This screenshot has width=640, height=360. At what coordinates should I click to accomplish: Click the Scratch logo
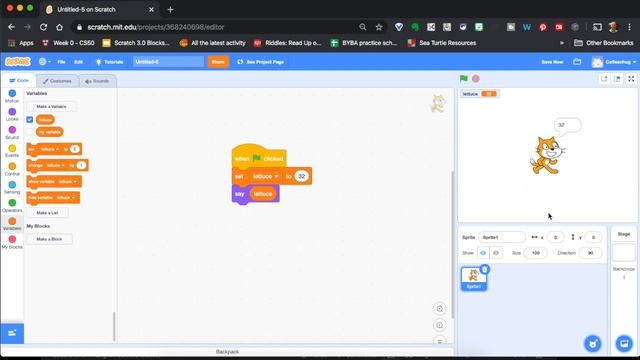click(18, 62)
